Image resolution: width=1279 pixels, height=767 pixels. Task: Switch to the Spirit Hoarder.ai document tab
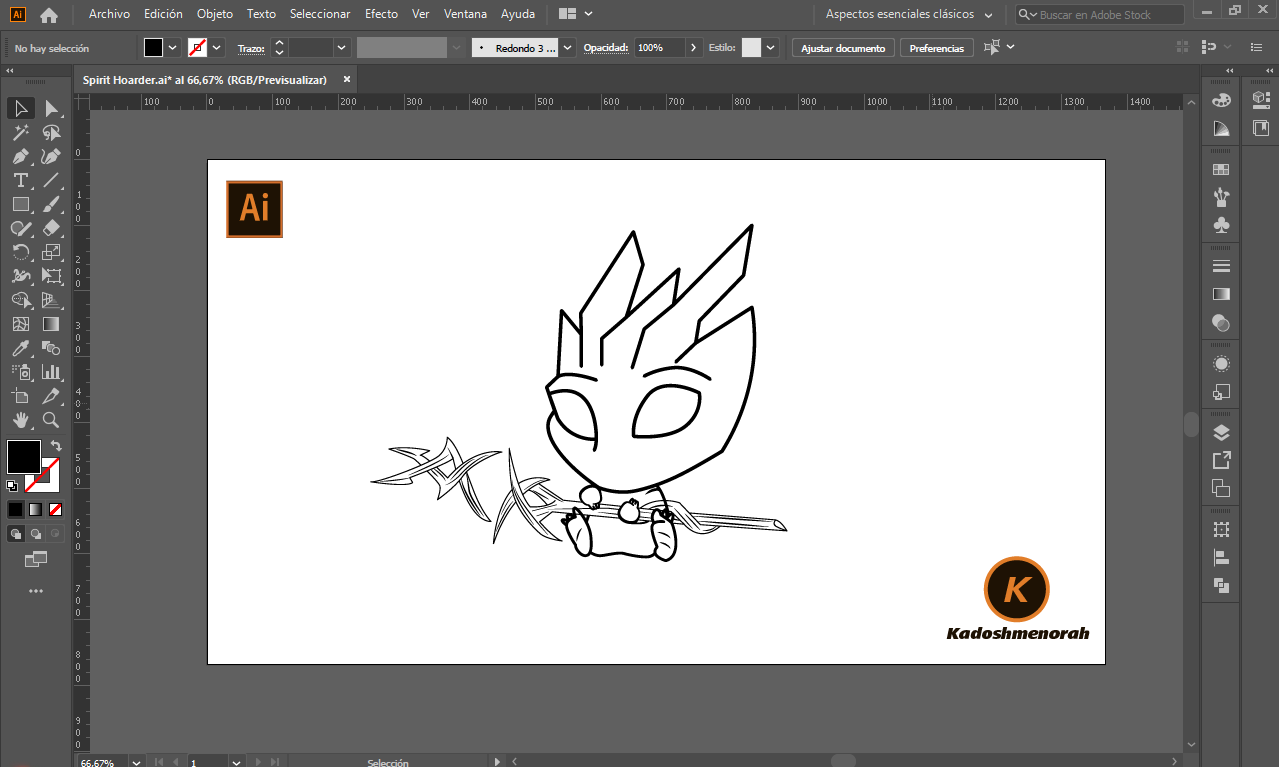click(x=205, y=80)
